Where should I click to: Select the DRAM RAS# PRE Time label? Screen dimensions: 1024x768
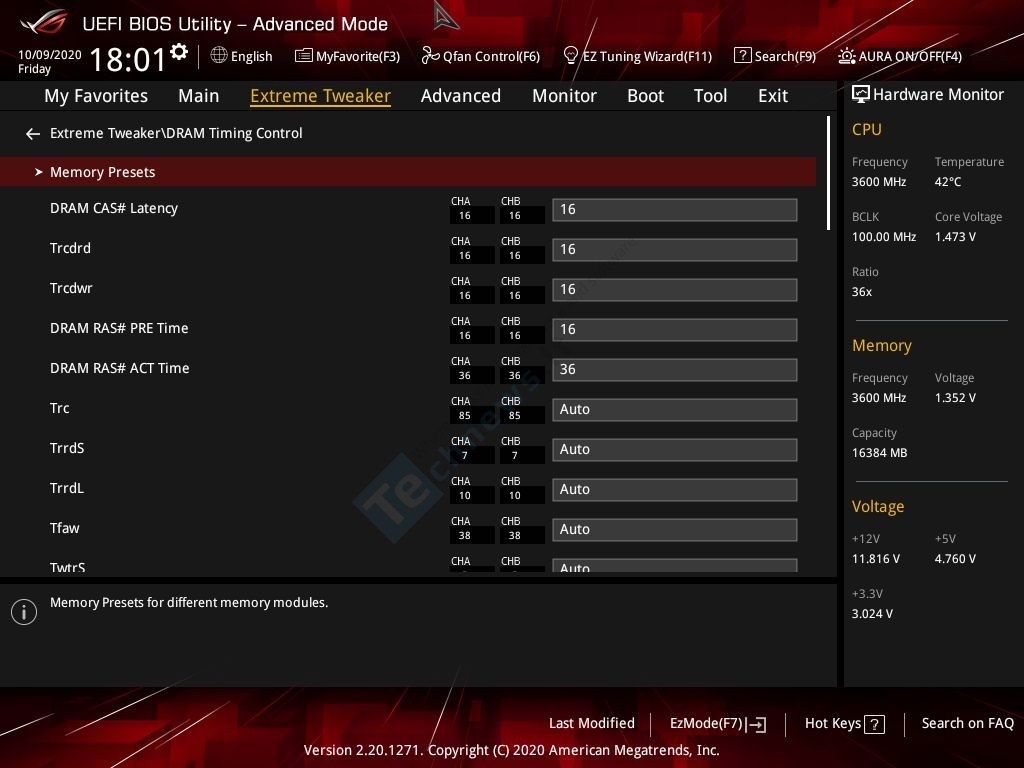click(119, 328)
